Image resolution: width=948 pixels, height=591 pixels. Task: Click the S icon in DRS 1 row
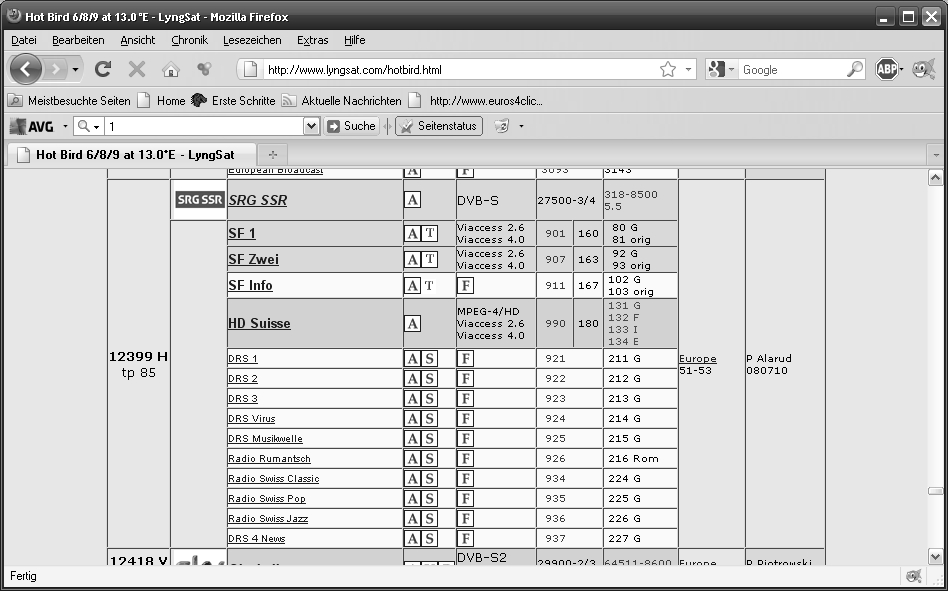429,358
